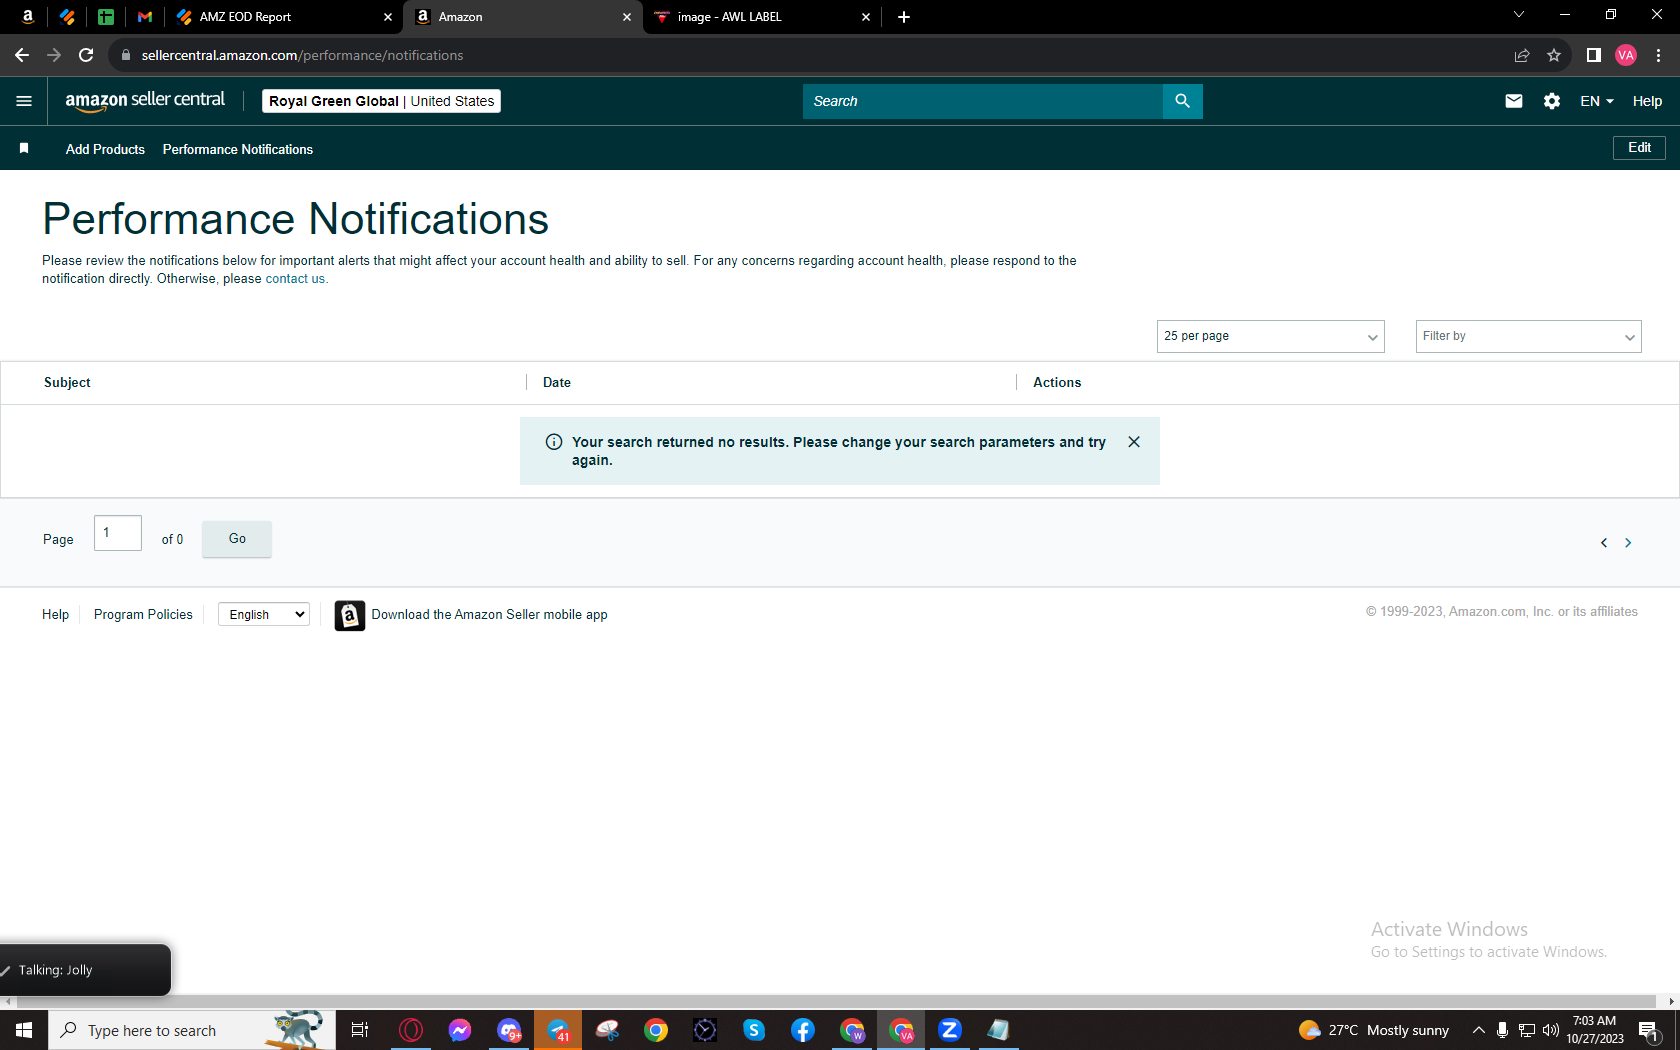The width and height of the screenshot is (1680, 1050).
Task: Click the address bar URL
Action: [302, 55]
